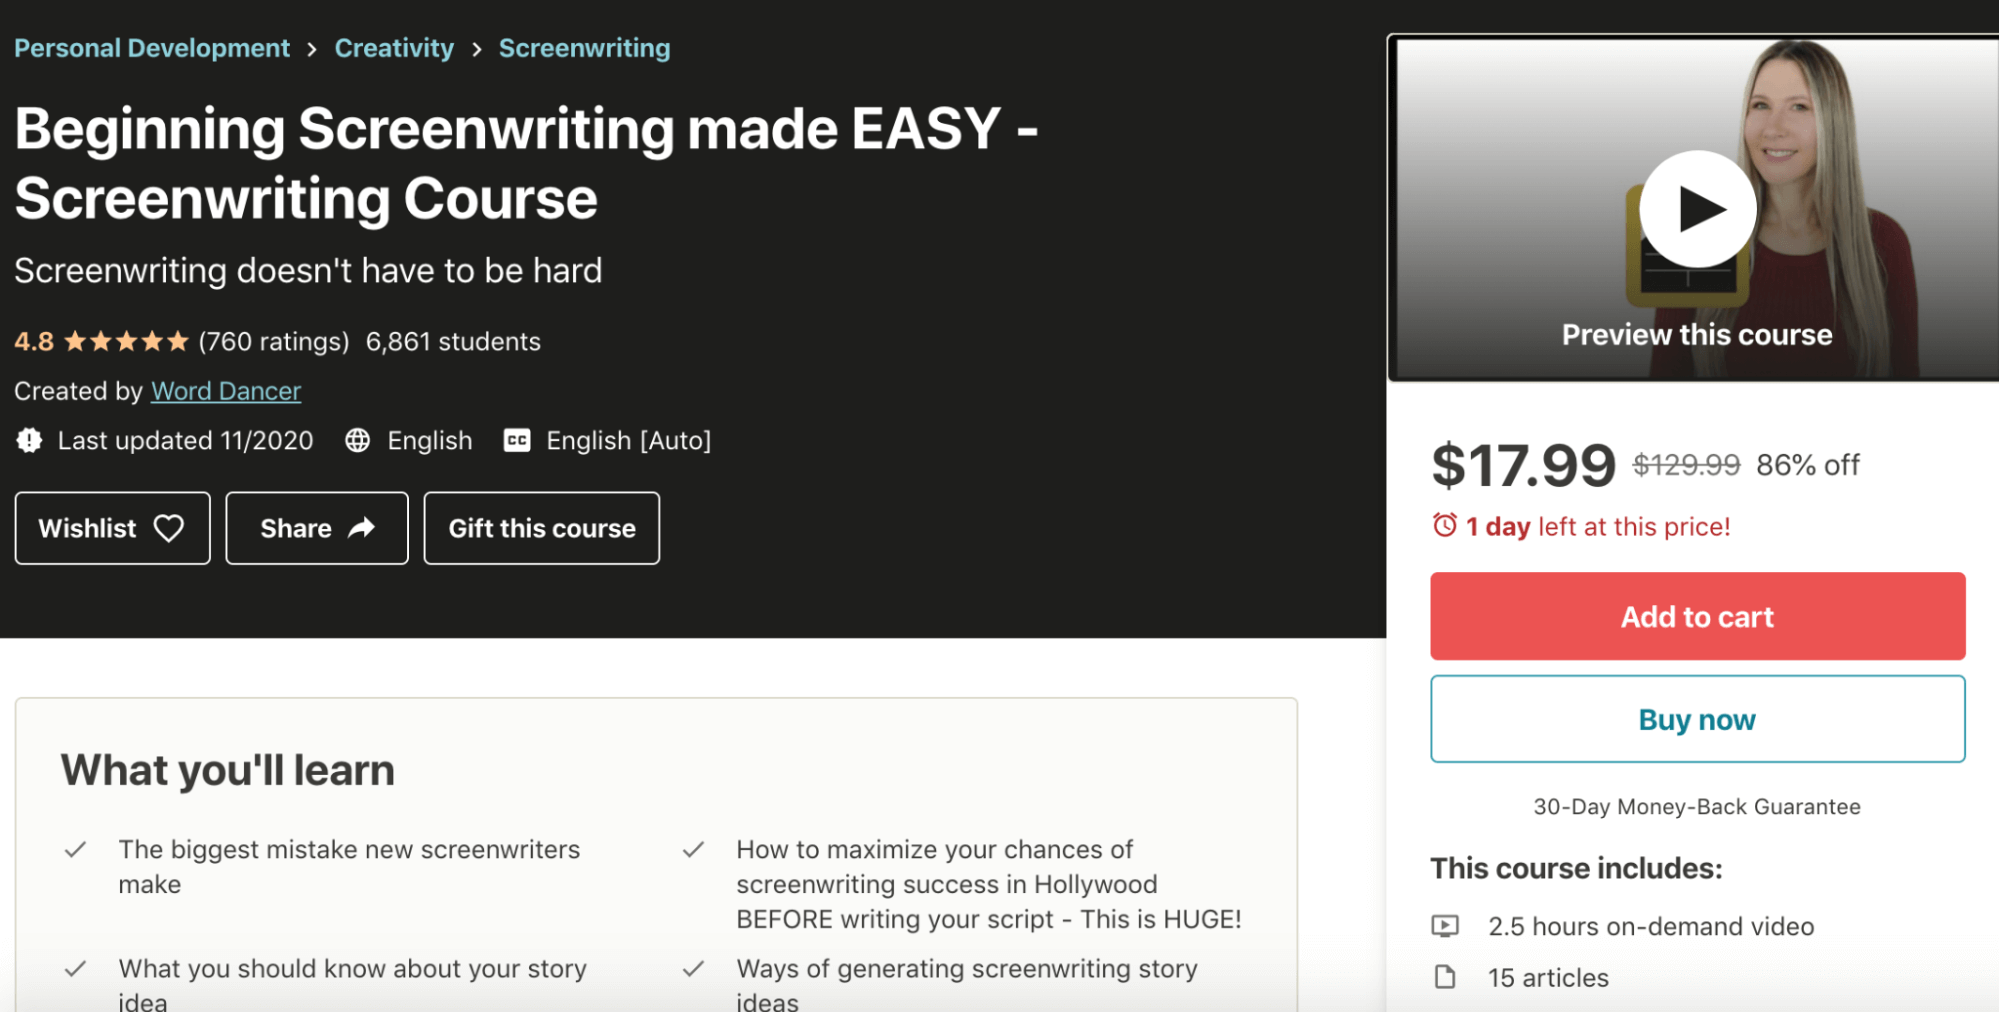Viewport: 1999px width, 1013px height.
Task: Click the articles document icon
Action: click(1445, 977)
